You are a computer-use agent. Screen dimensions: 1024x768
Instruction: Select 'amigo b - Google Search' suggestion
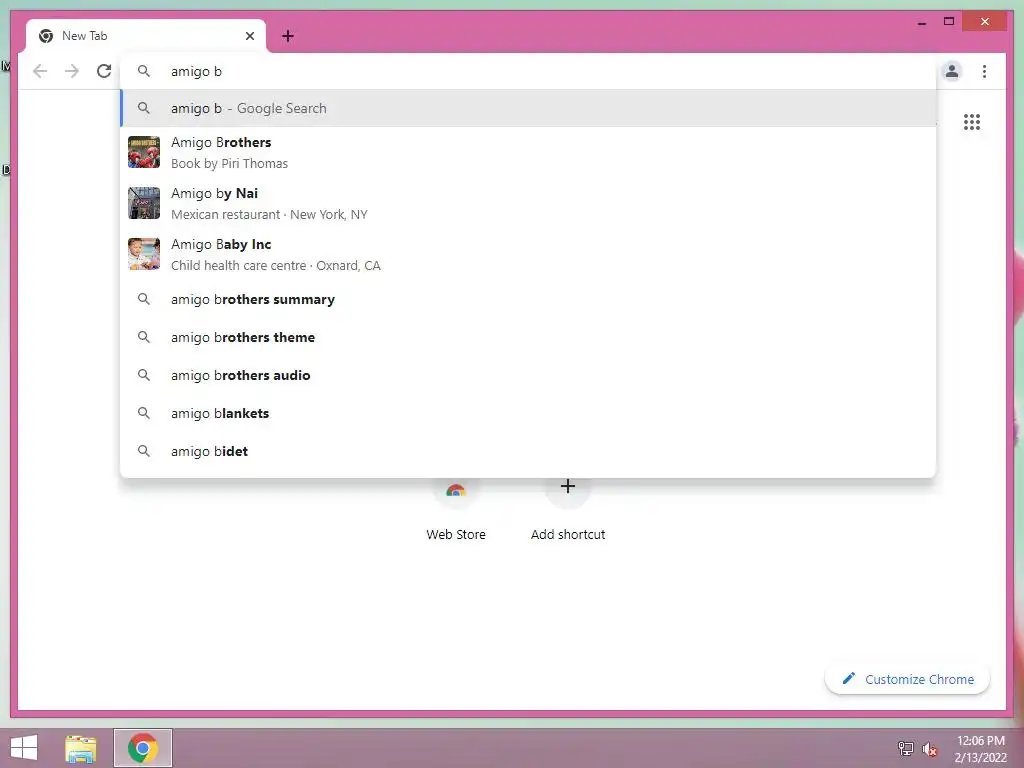[x=528, y=108]
